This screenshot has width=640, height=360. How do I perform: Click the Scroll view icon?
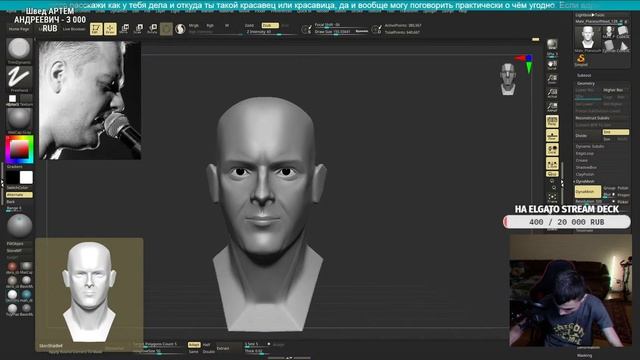tap(552, 65)
